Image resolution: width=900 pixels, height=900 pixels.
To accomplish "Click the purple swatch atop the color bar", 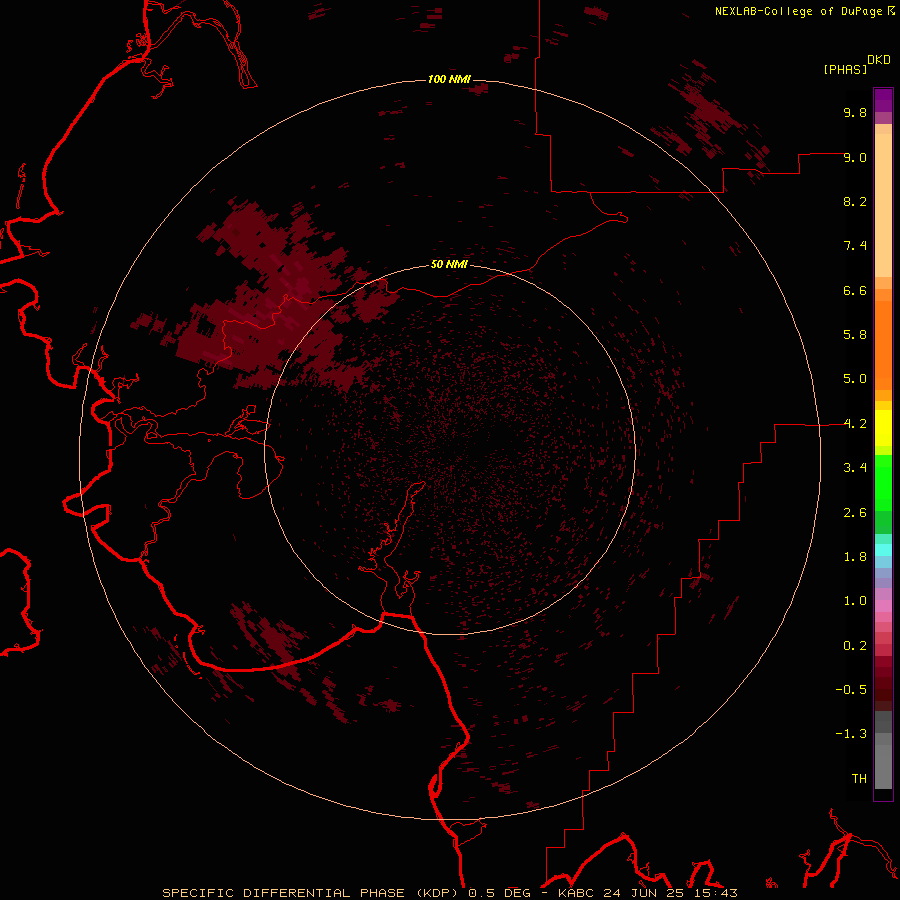I will 883,100.
